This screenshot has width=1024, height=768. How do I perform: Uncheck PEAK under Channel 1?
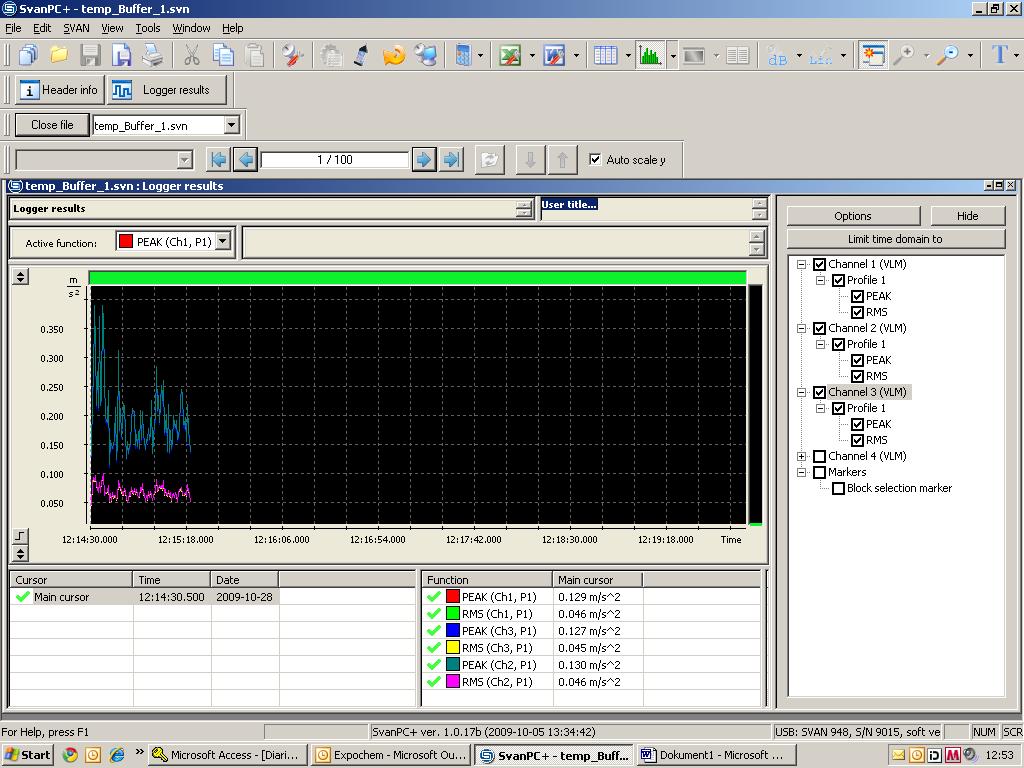pyautogui.click(x=857, y=296)
